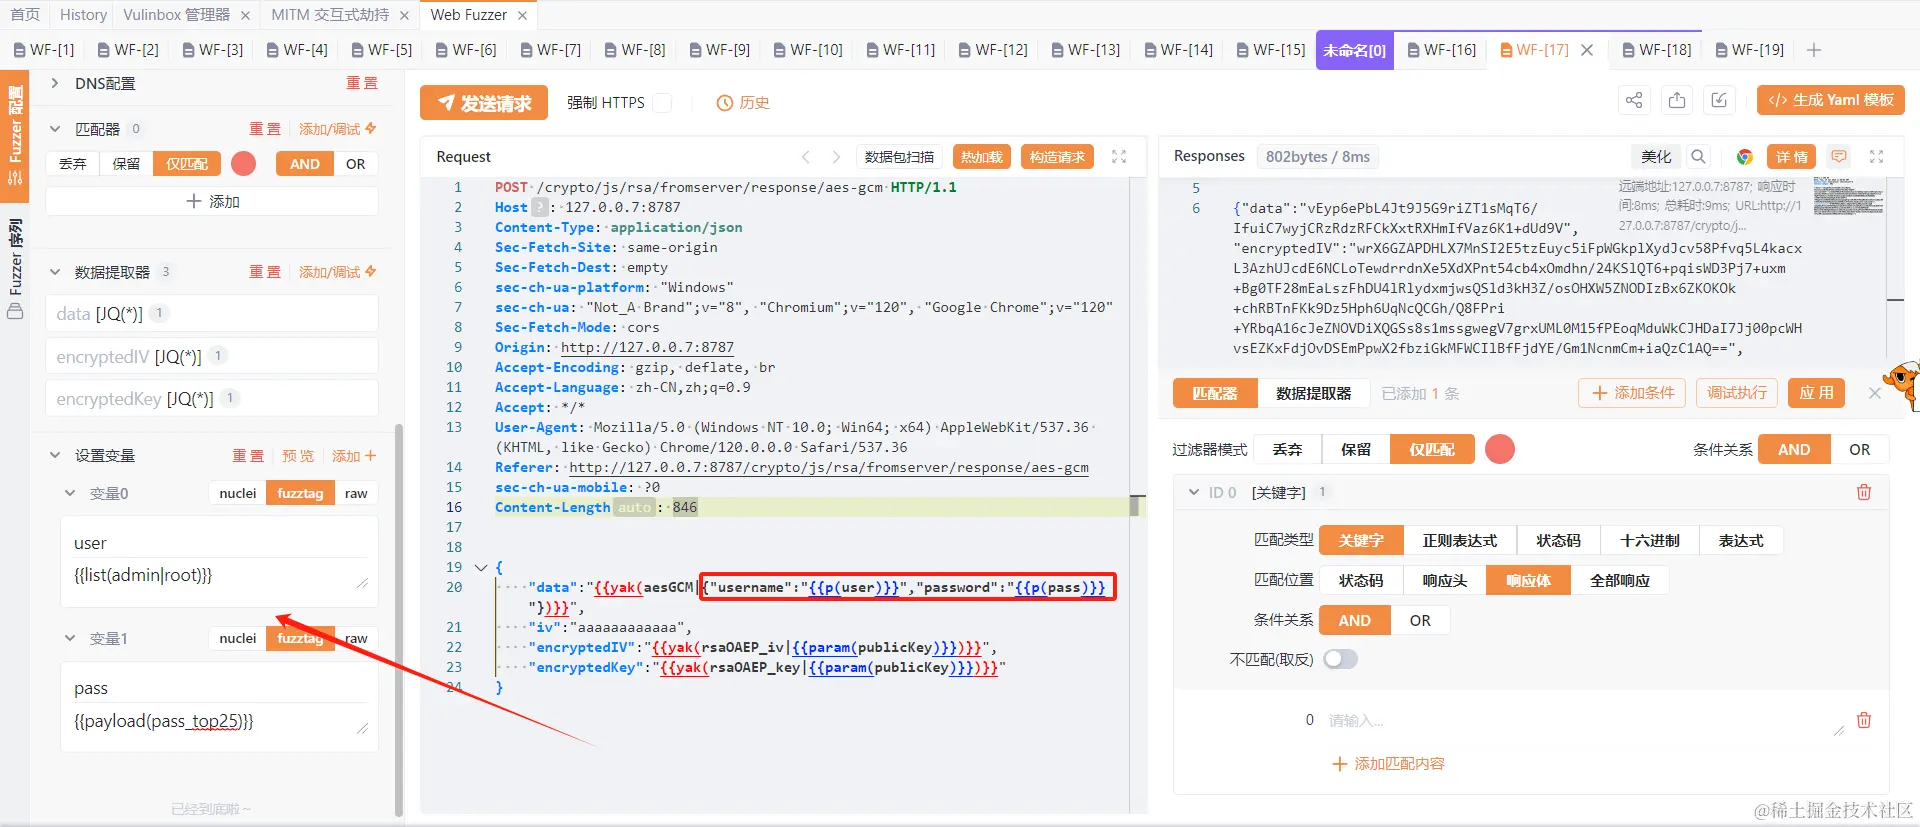1920x827 pixels.
Task: Expand the Request panel fullscreen
Action: (1119, 157)
